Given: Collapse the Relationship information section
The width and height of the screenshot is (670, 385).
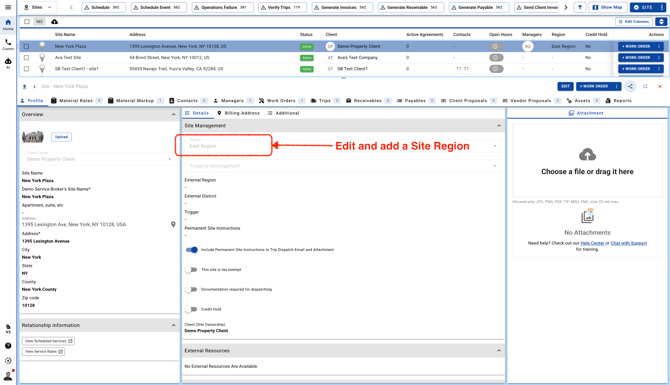Looking at the screenshot, I should pos(173,325).
